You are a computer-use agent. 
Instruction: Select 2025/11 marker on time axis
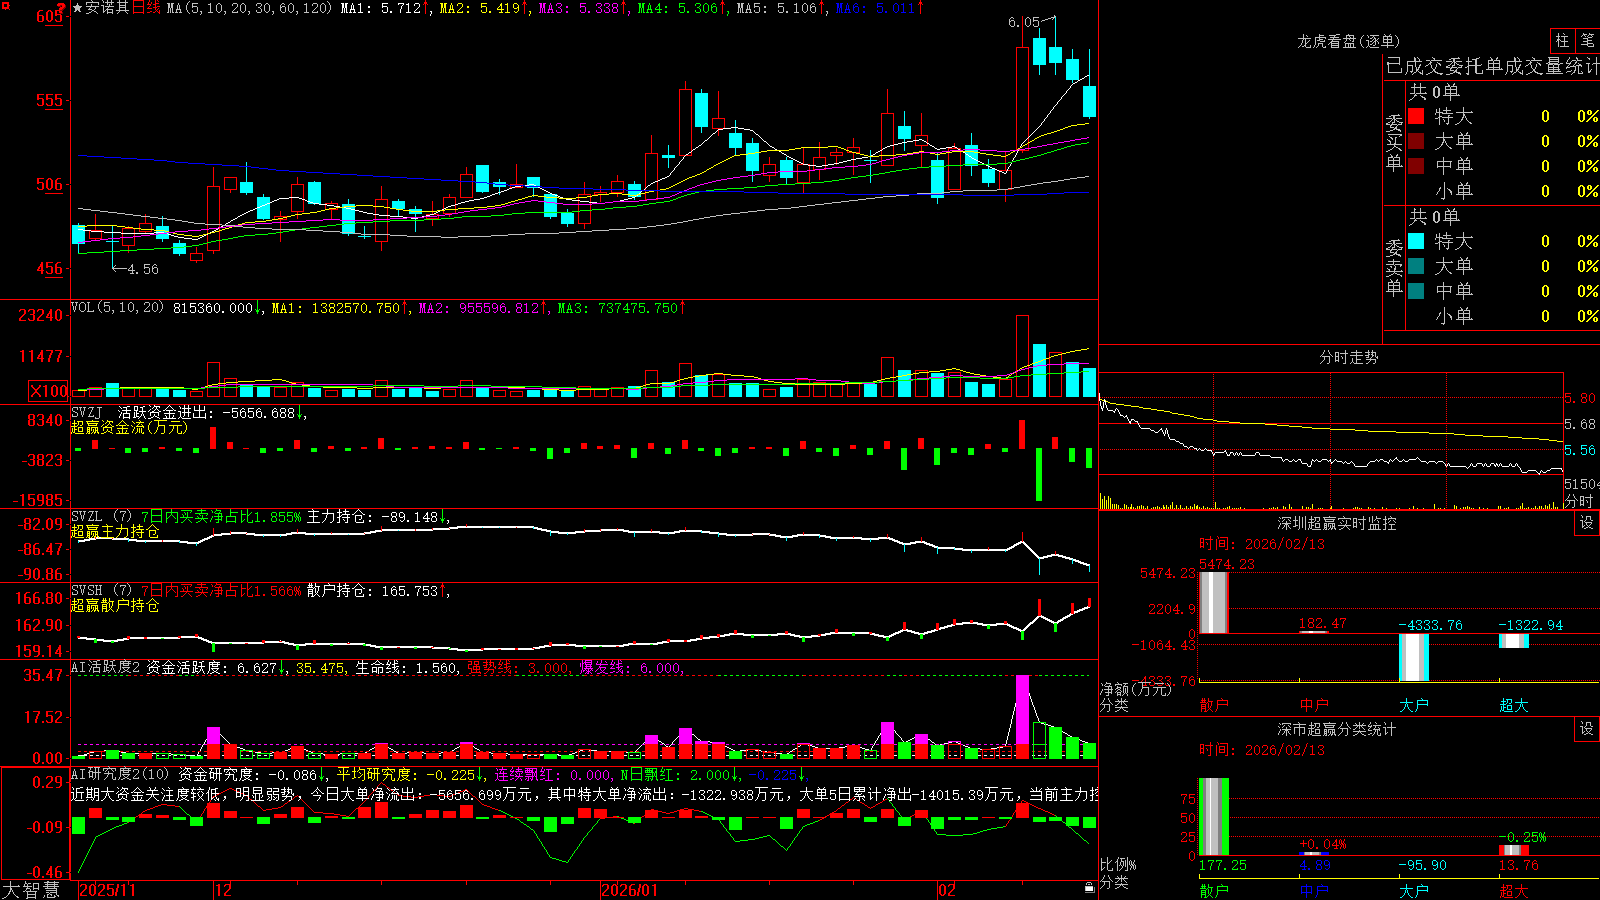coord(108,890)
